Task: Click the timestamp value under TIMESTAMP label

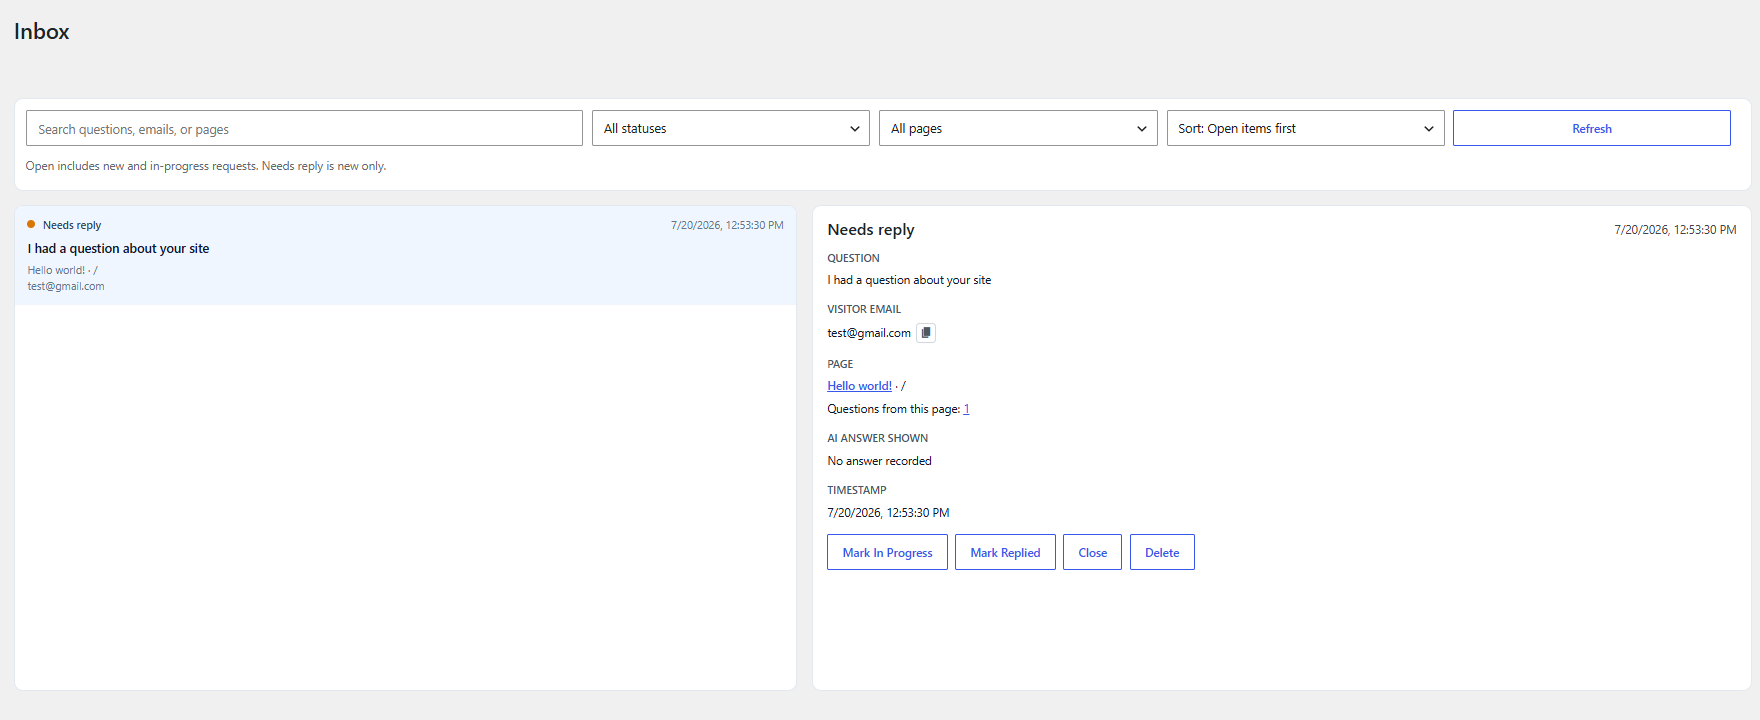Action: [888, 513]
